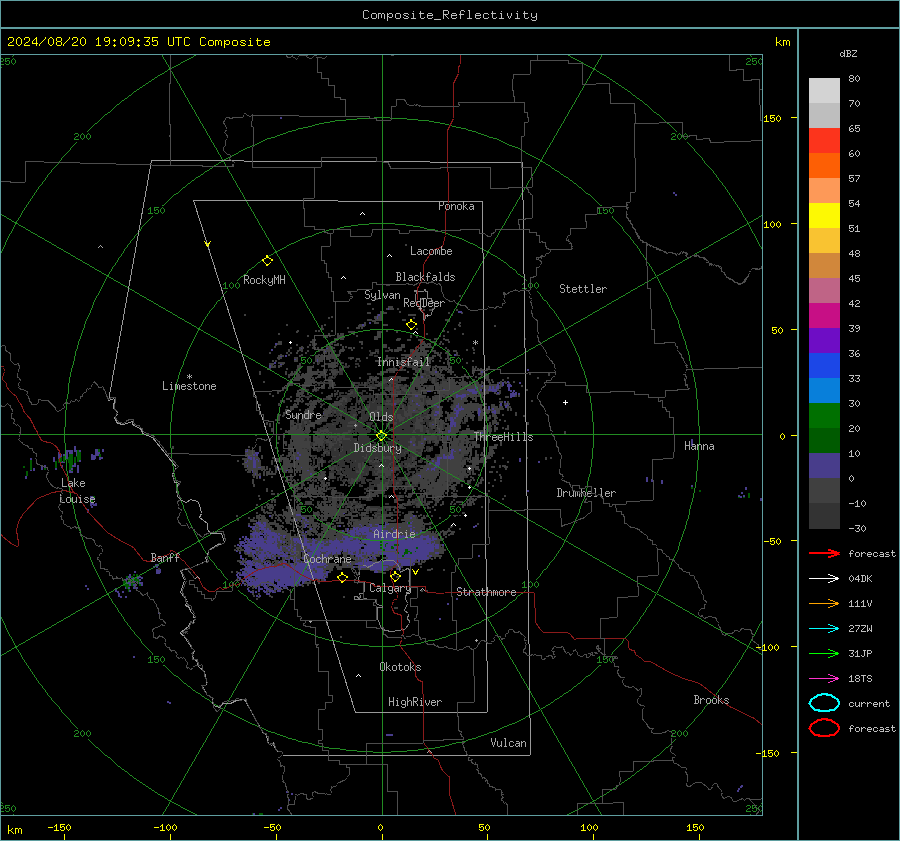Click the Ponoka city label
900x841 pixels.
[x=456, y=206]
